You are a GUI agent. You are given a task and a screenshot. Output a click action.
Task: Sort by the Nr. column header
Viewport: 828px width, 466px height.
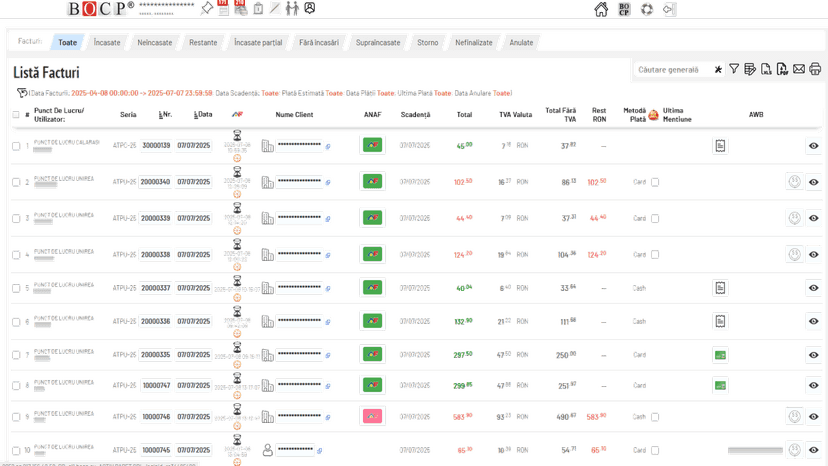[x=165, y=114]
